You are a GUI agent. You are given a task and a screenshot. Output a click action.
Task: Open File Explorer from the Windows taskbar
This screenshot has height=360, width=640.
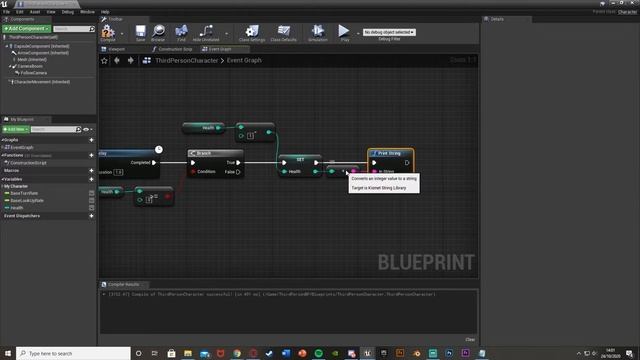(x=188, y=353)
